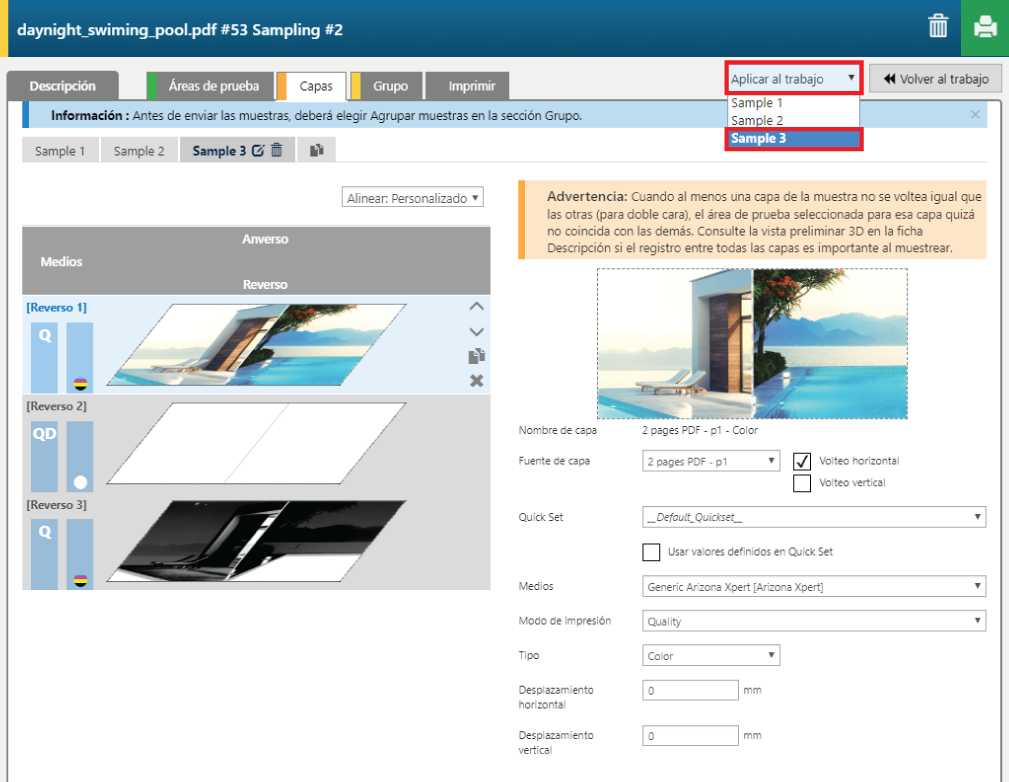Screen dimensions: 1009x782
Task: Select the [Reverso 3] layer label
Action: tap(57, 505)
